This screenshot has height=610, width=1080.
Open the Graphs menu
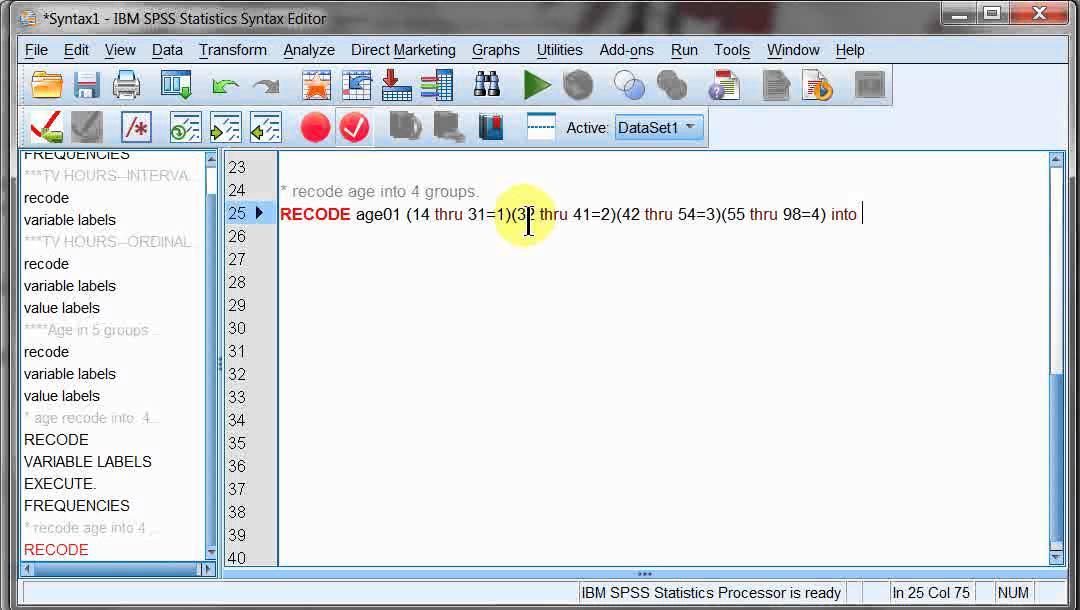click(496, 50)
